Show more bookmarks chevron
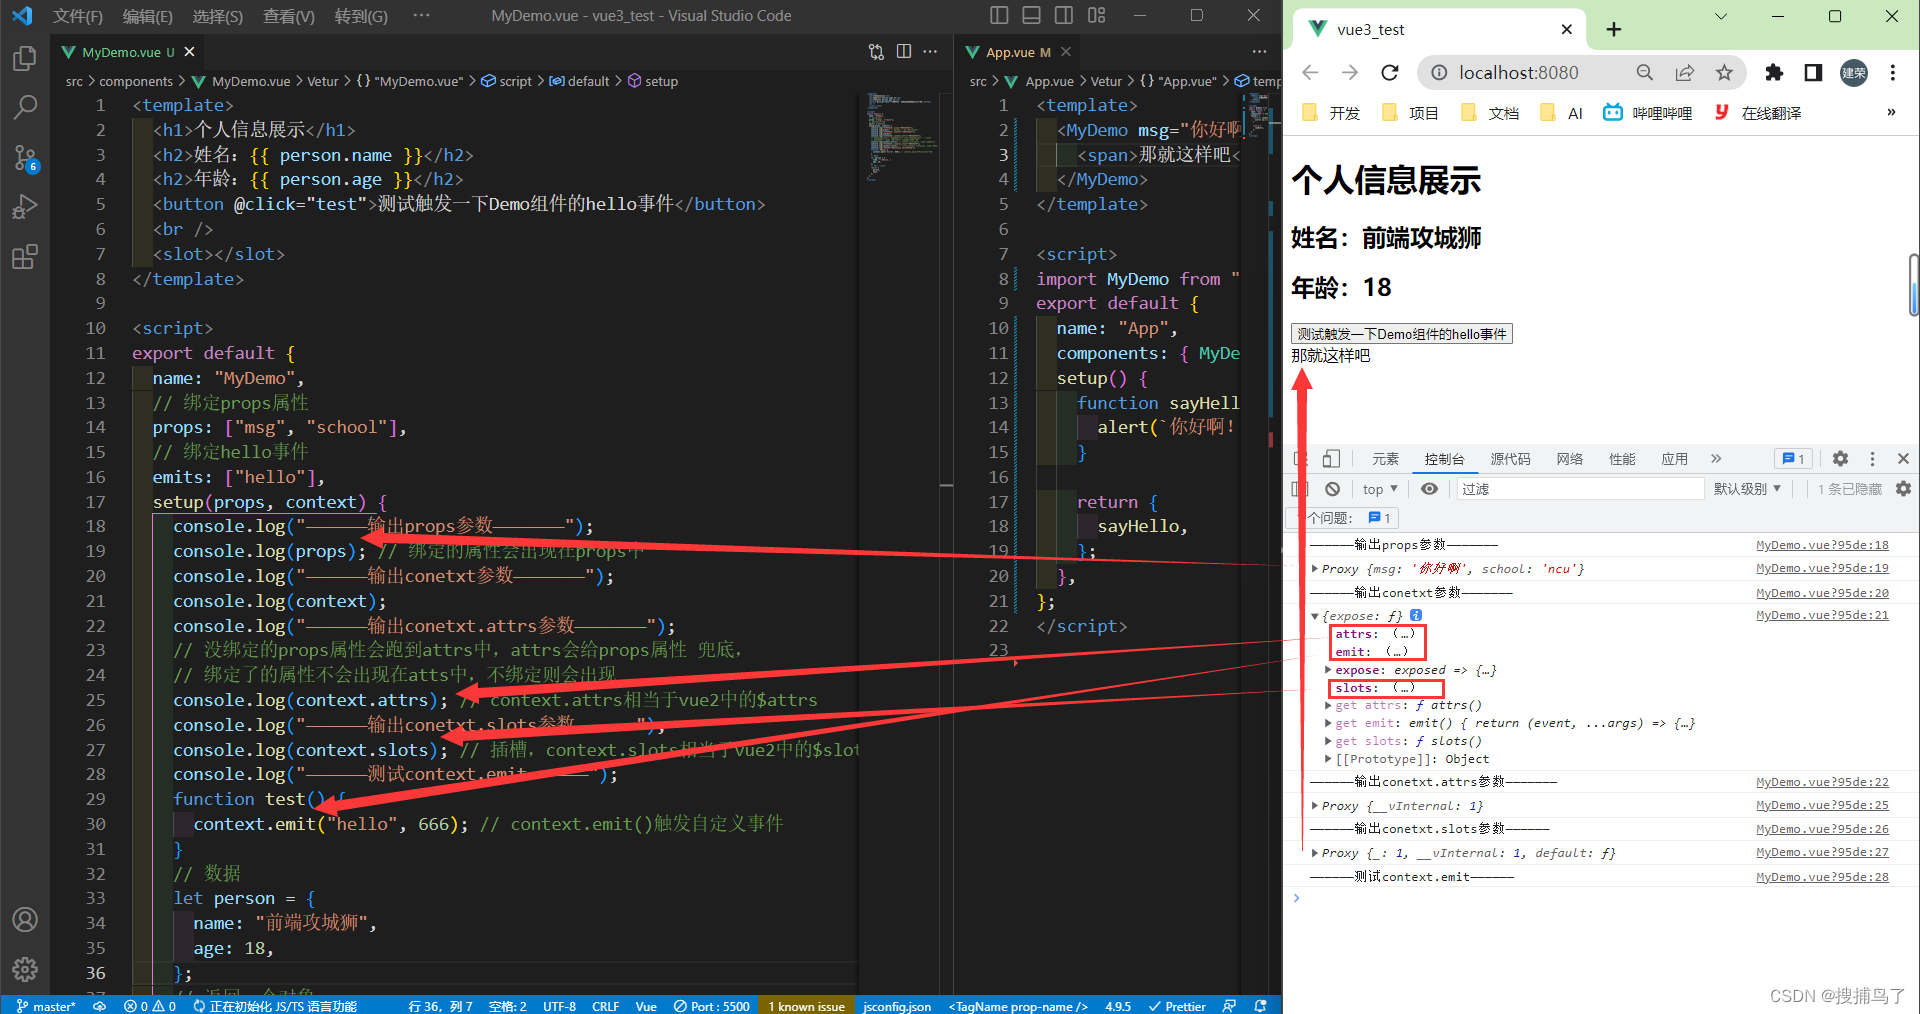The image size is (1920, 1014). [1891, 113]
